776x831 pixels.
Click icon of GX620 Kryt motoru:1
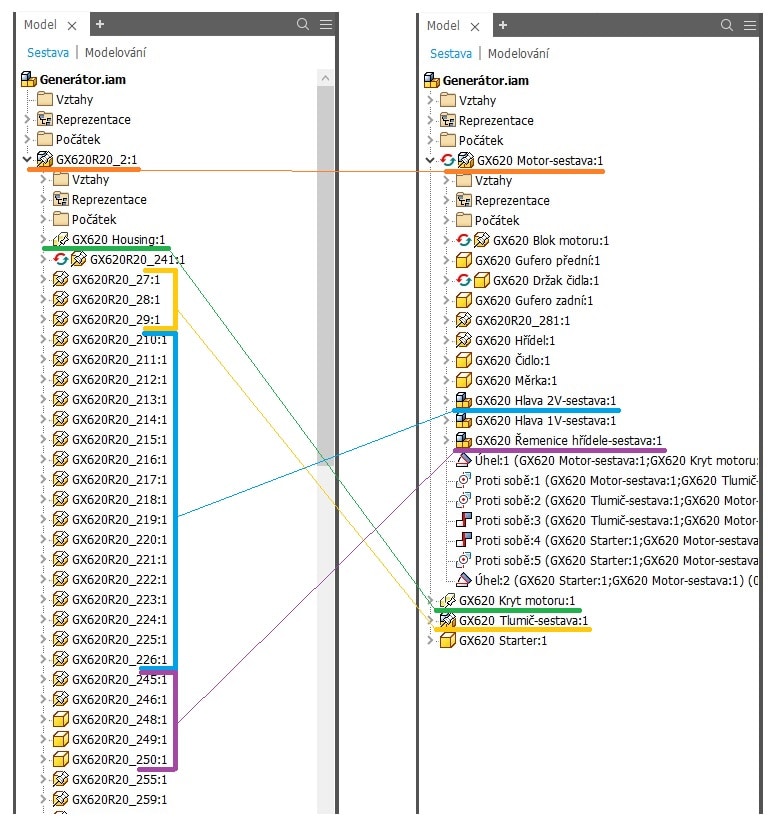point(448,600)
